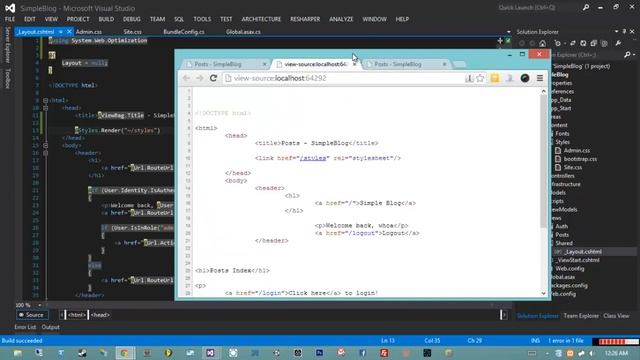Click Visual Studio icon in Windows taskbar
The height and width of the screenshot is (360, 640).
[210, 353]
